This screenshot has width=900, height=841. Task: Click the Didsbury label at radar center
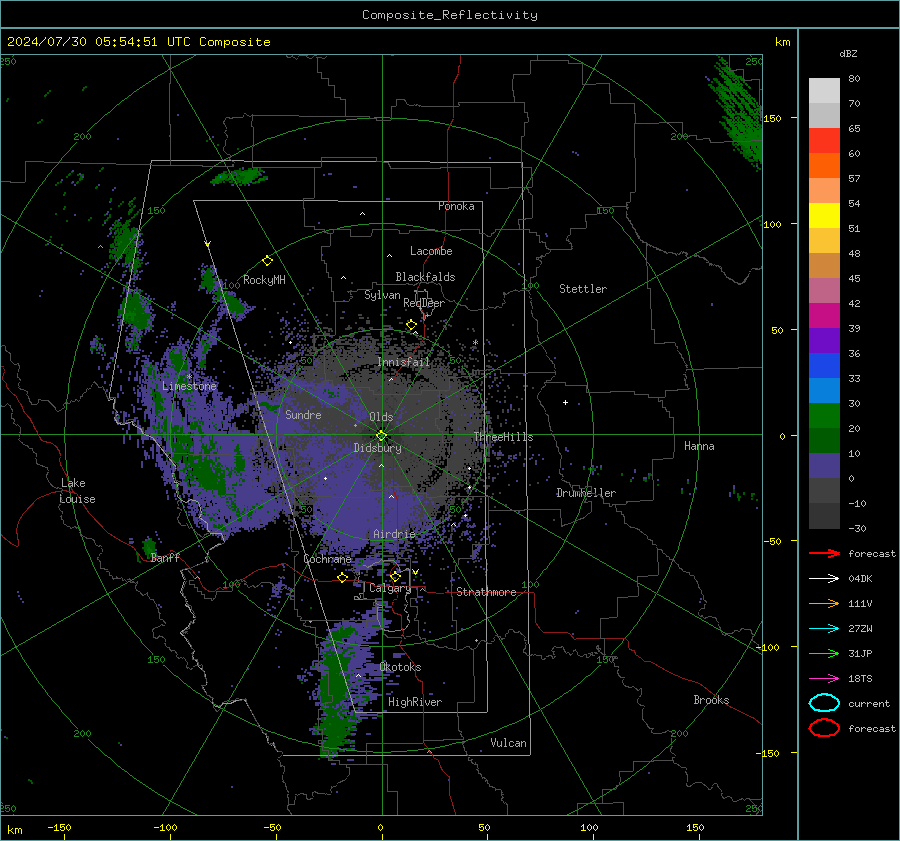click(x=377, y=448)
